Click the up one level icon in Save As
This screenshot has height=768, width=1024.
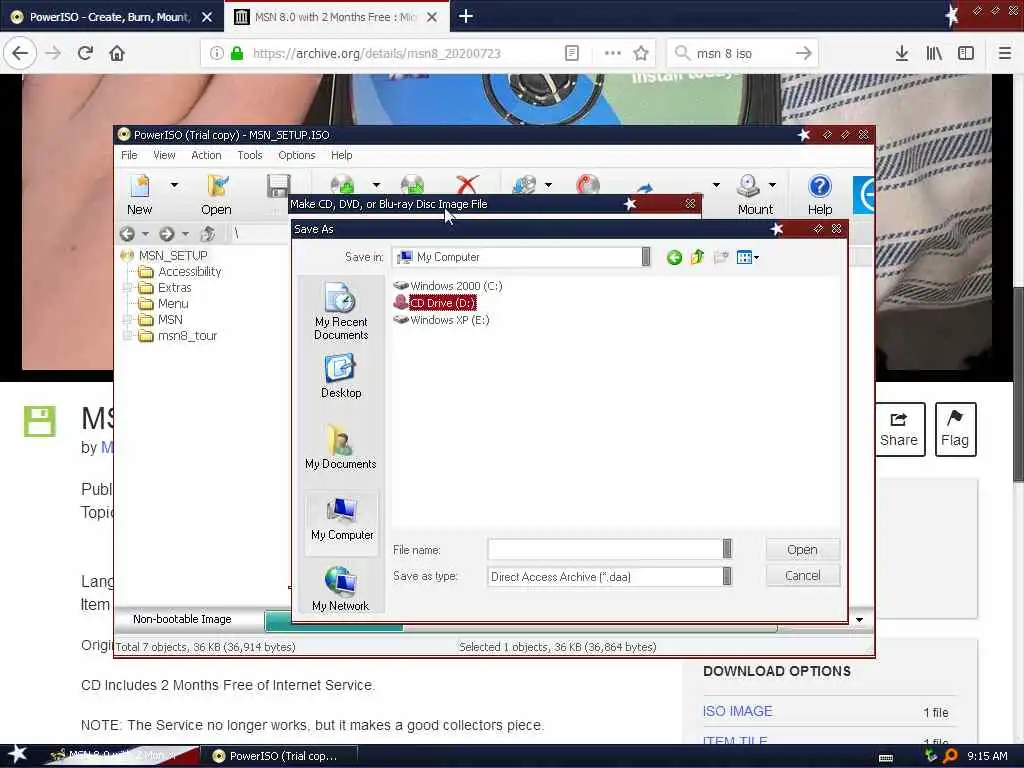coord(697,257)
